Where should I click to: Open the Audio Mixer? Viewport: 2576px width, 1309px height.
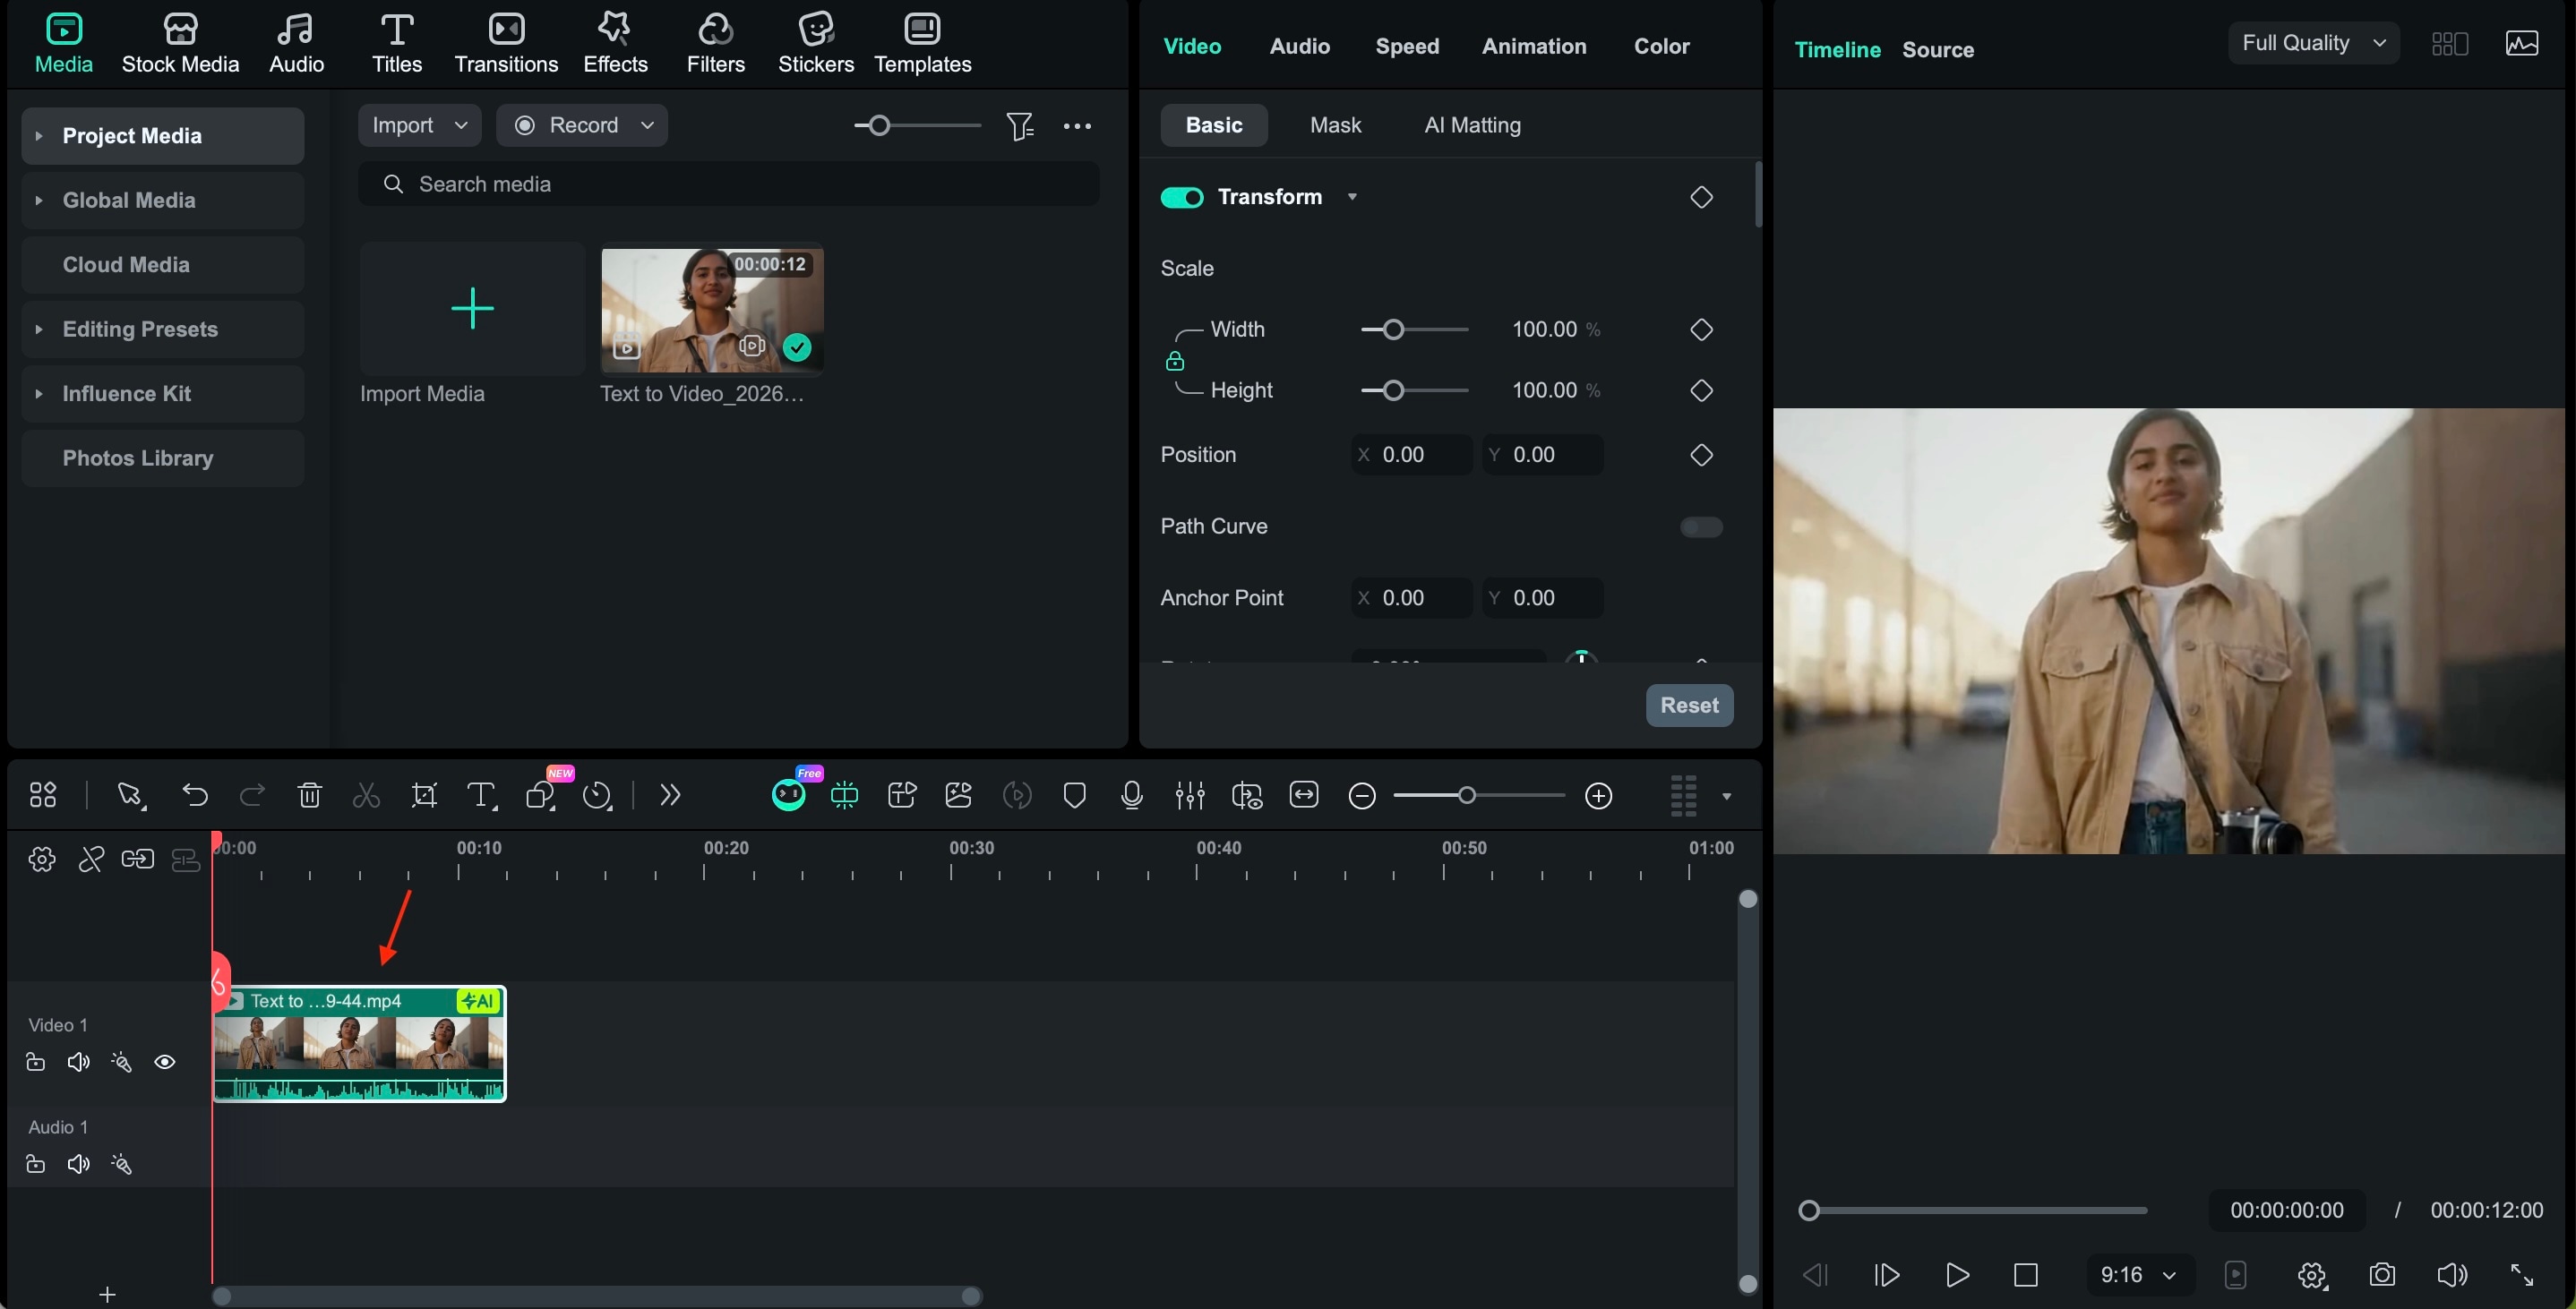pos(1189,795)
